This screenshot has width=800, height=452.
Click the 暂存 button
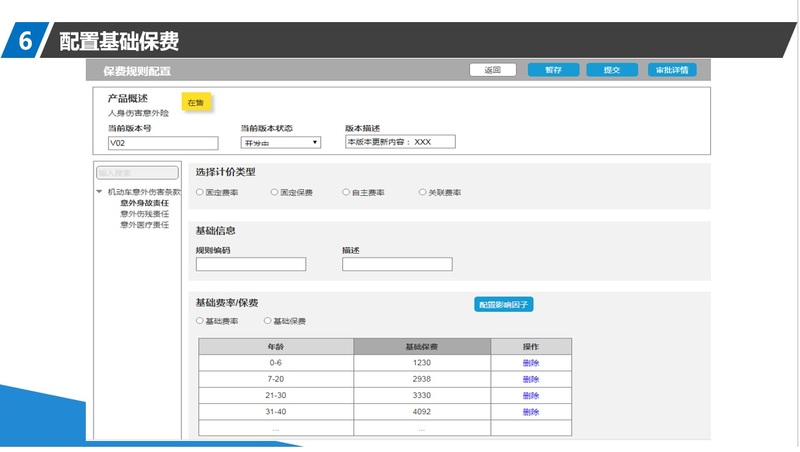pos(553,70)
